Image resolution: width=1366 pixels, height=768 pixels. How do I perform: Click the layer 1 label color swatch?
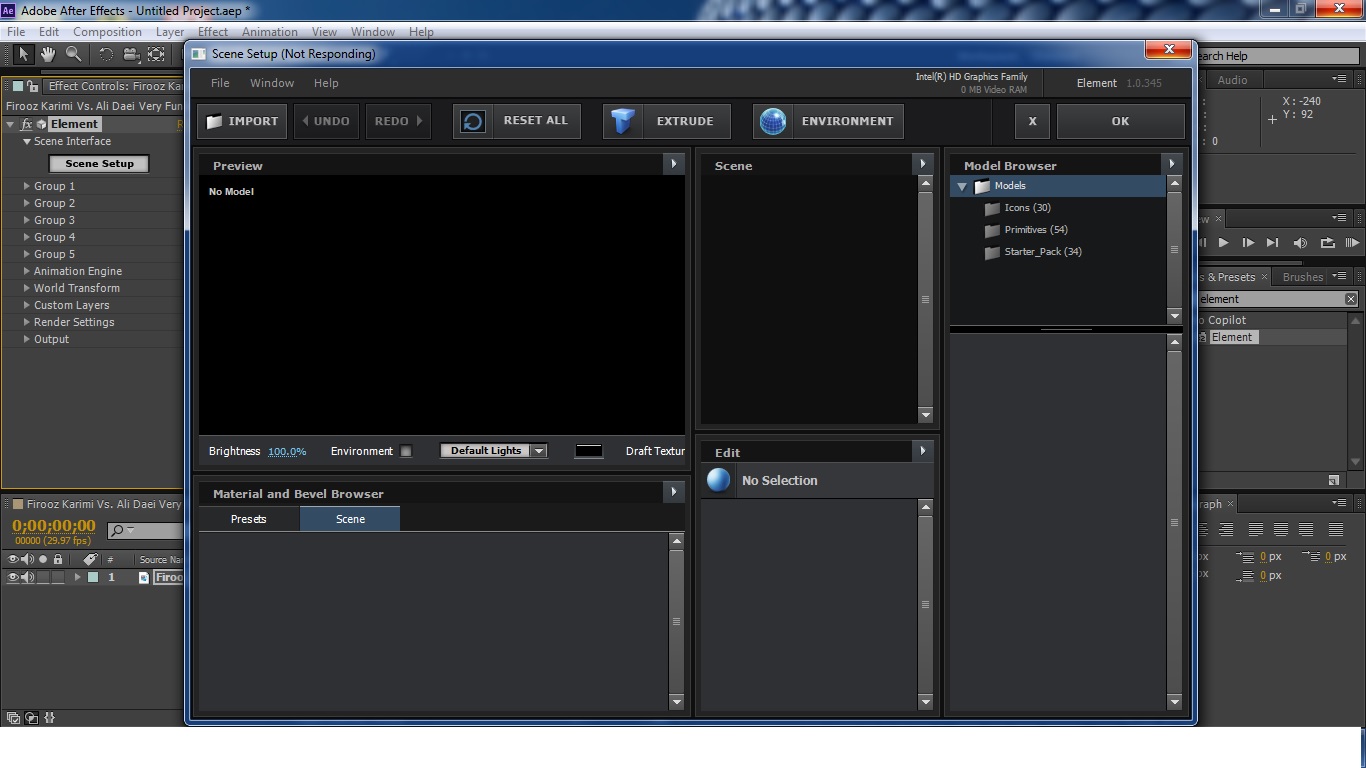tap(92, 577)
